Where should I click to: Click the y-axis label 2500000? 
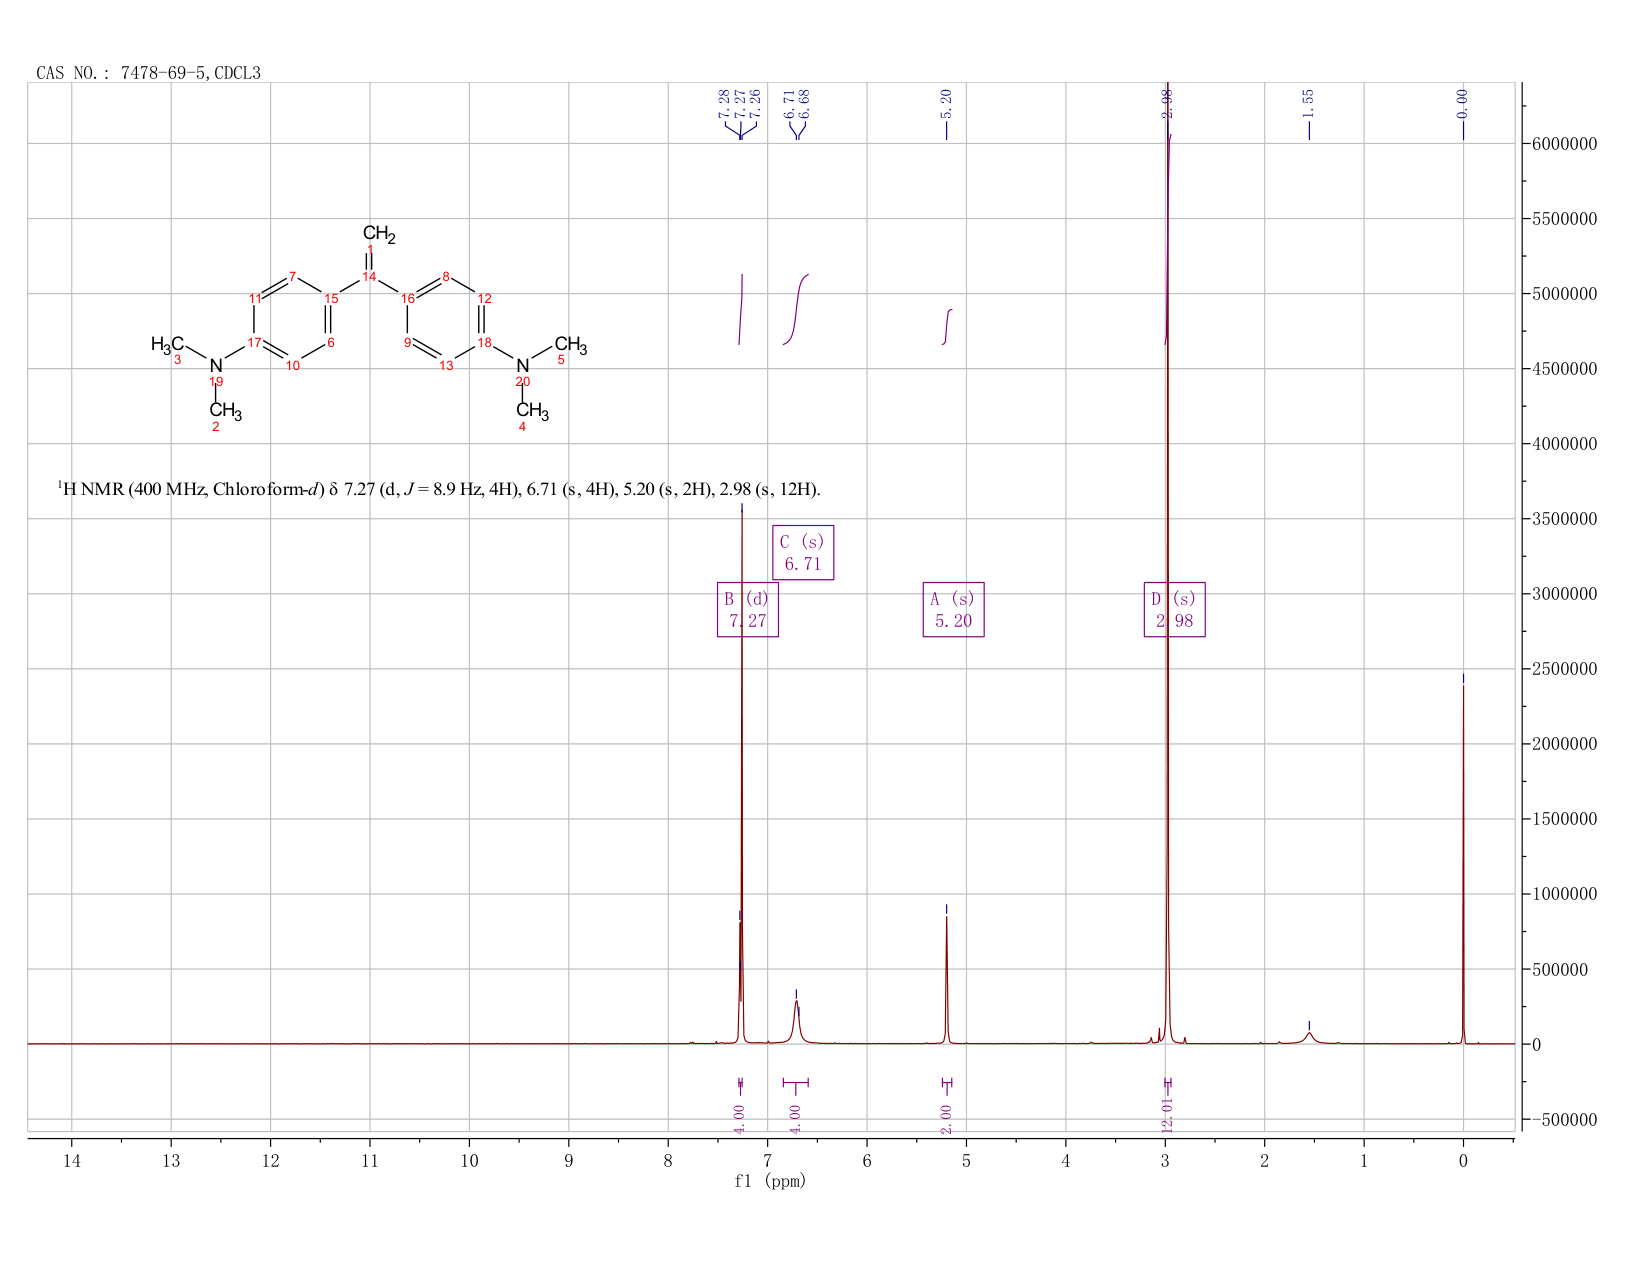click(x=1564, y=669)
